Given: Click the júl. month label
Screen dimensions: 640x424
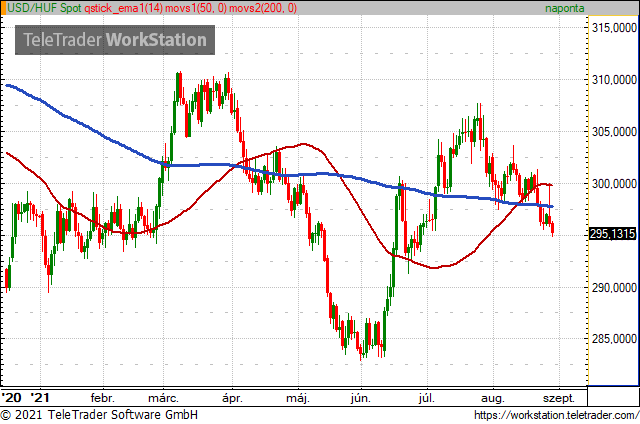Looking at the screenshot, I should [x=427, y=398].
